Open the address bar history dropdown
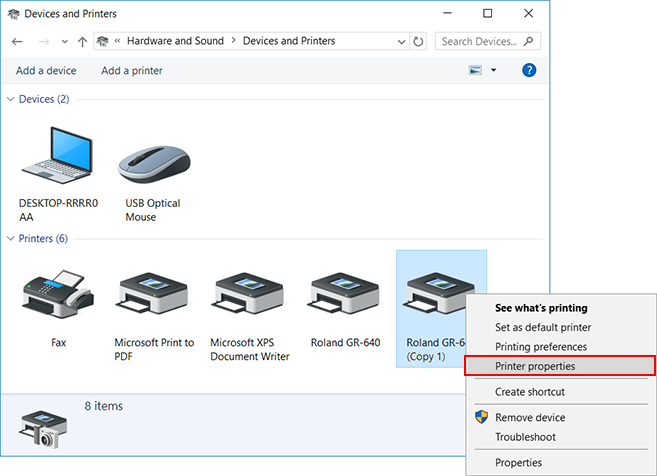The height and width of the screenshot is (476, 657). point(401,41)
